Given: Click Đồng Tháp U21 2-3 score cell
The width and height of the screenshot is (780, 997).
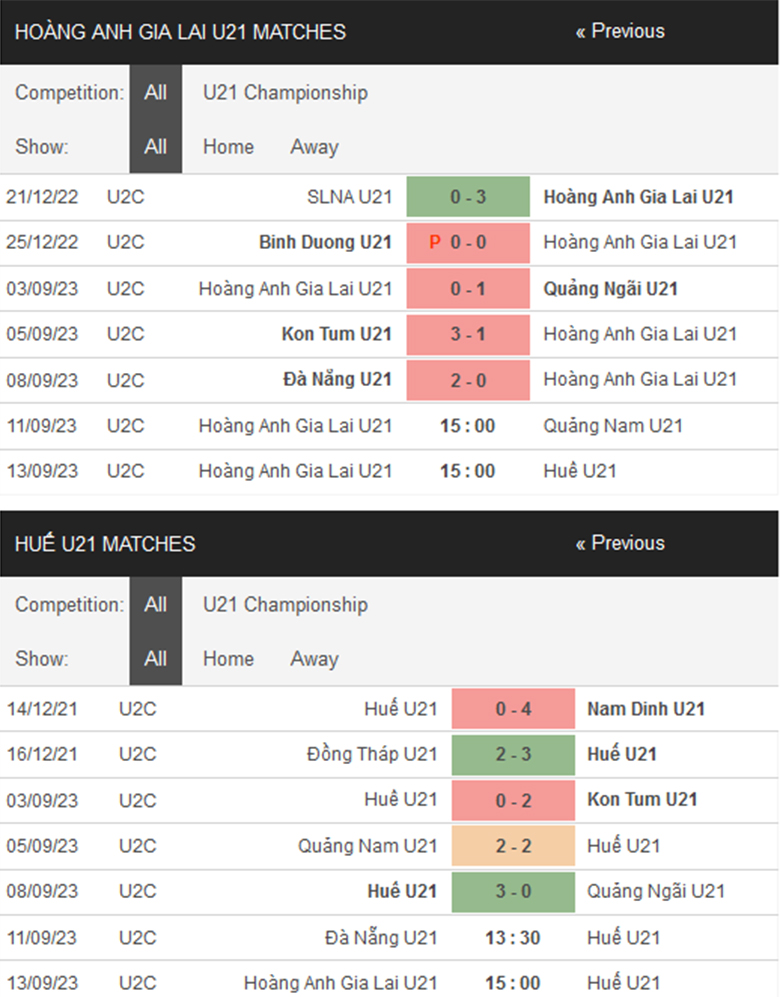Looking at the screenshot, I should point(512,755).
